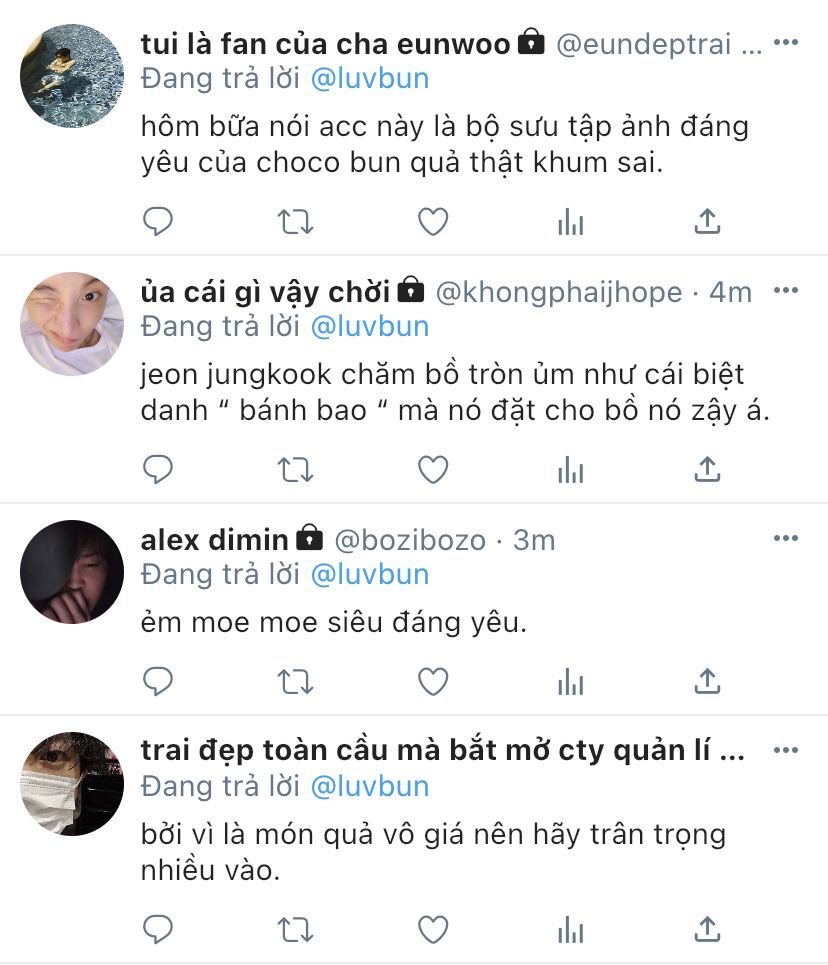Share the món quà vô giá tweet
The image size is (828, 965).
click(x=707, y=929)
